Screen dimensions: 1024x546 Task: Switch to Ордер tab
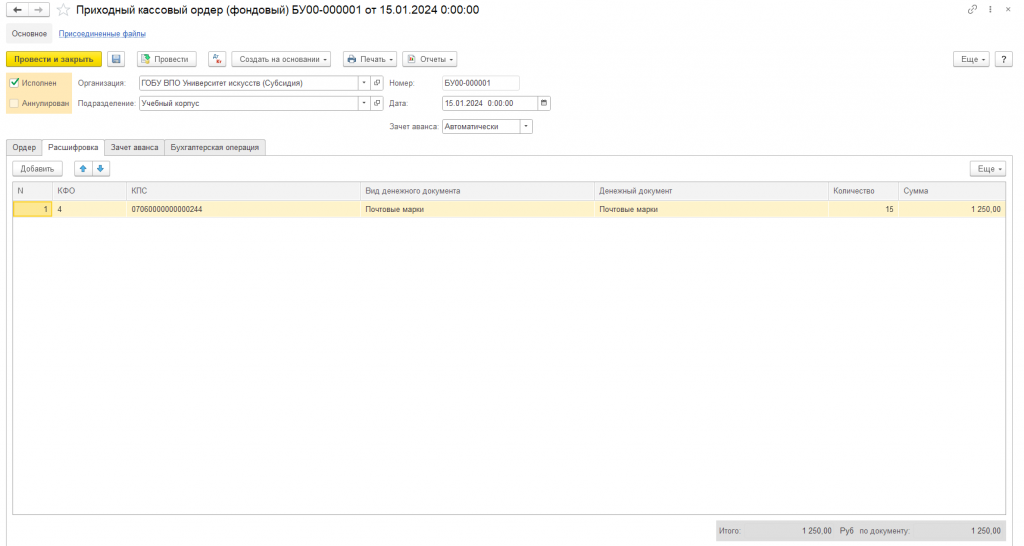[x=24, y=148]
